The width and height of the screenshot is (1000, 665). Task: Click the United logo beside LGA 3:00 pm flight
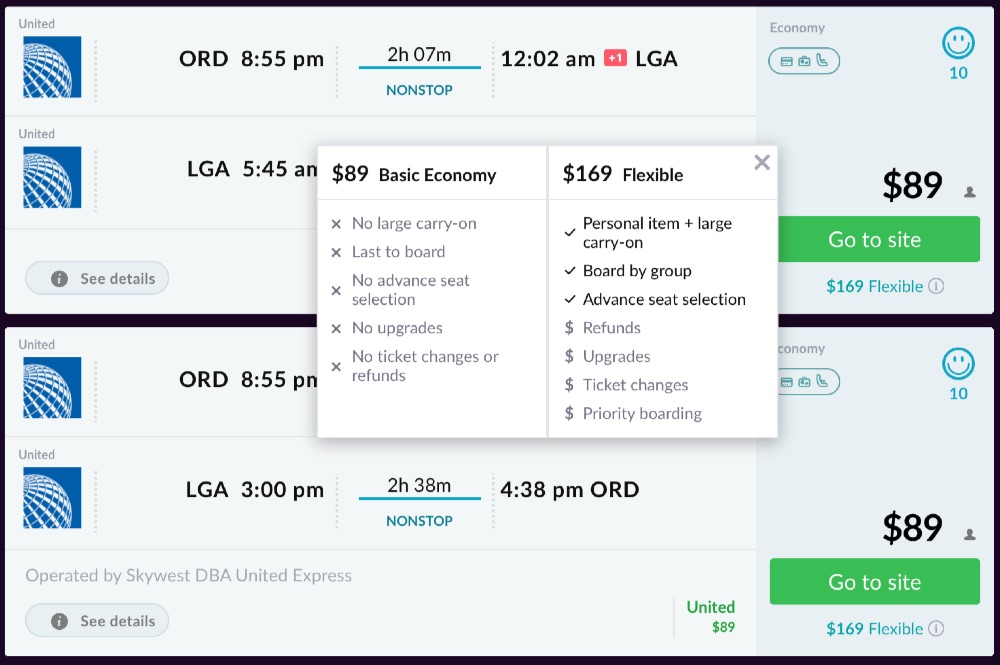(x=52, y=498)
